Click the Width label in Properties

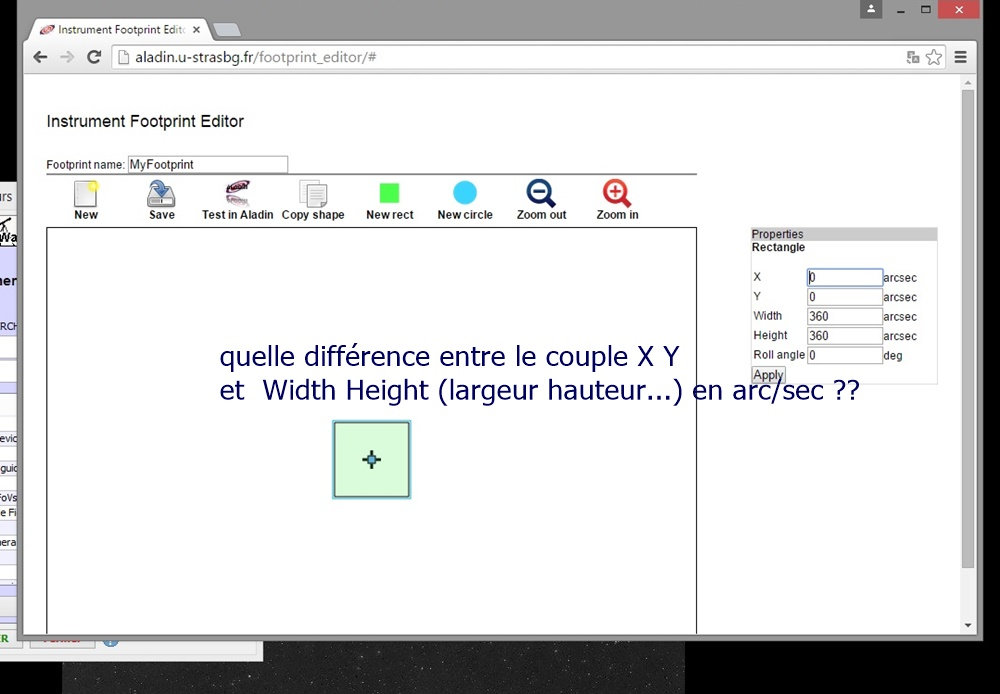coord(767,316)
